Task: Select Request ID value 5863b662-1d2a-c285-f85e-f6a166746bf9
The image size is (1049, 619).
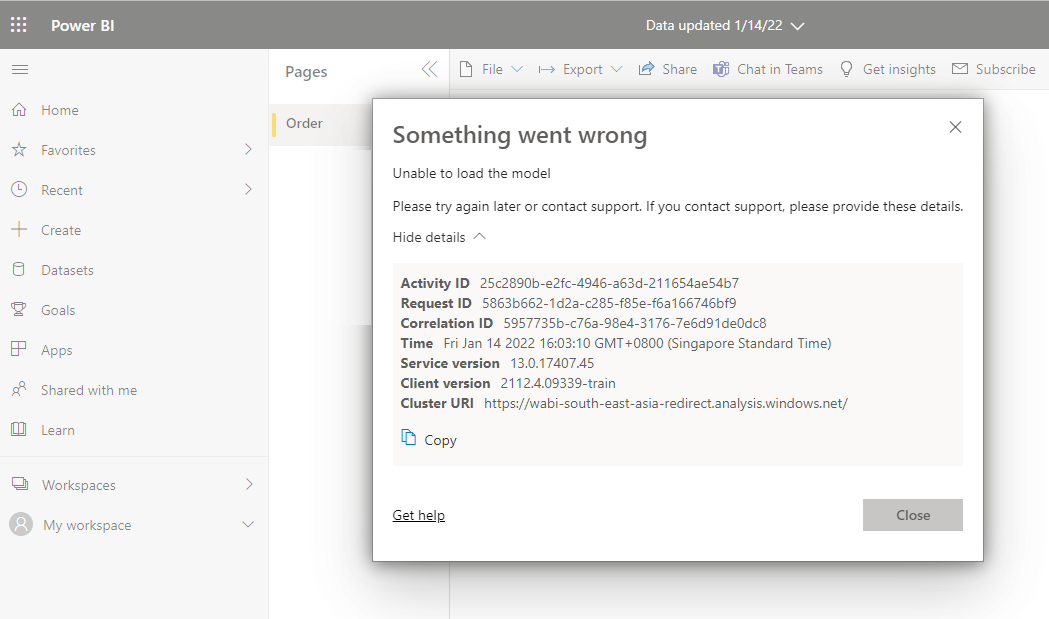Action: (609, 303)
